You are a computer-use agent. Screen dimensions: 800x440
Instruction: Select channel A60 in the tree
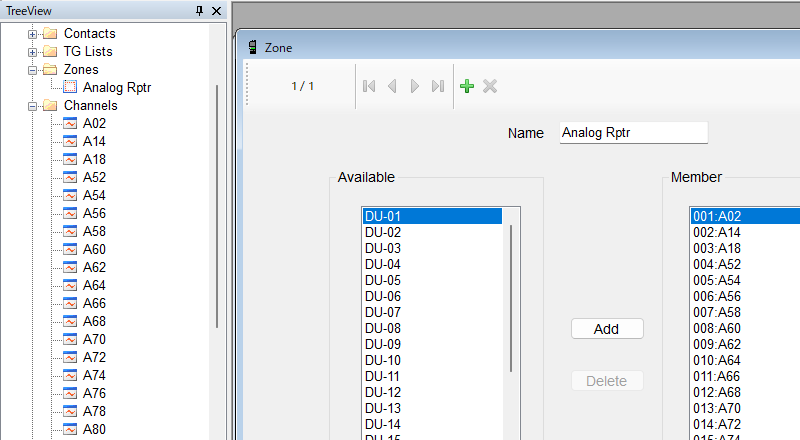click(94, 249)
